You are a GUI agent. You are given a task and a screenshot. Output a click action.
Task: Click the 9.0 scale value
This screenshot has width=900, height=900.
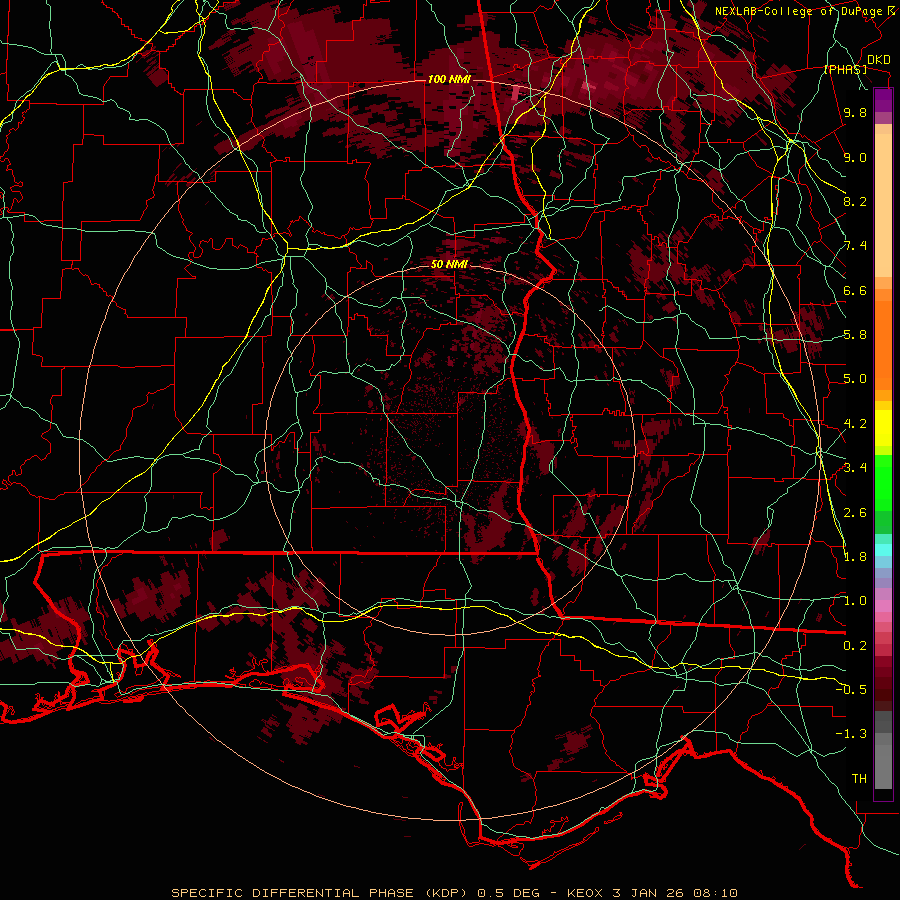855,158
